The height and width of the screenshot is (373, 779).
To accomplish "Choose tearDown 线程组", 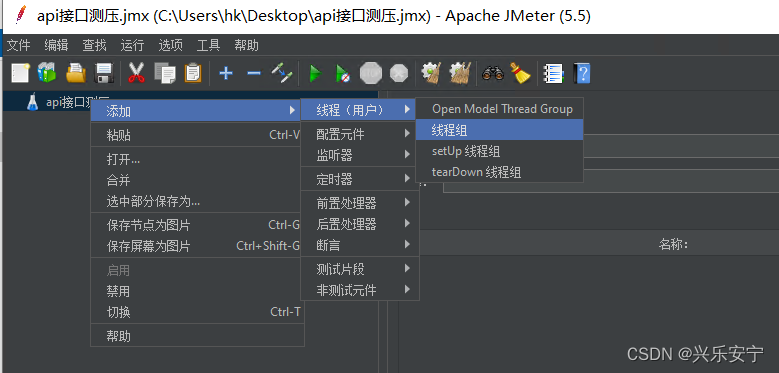I will point(499,172).
